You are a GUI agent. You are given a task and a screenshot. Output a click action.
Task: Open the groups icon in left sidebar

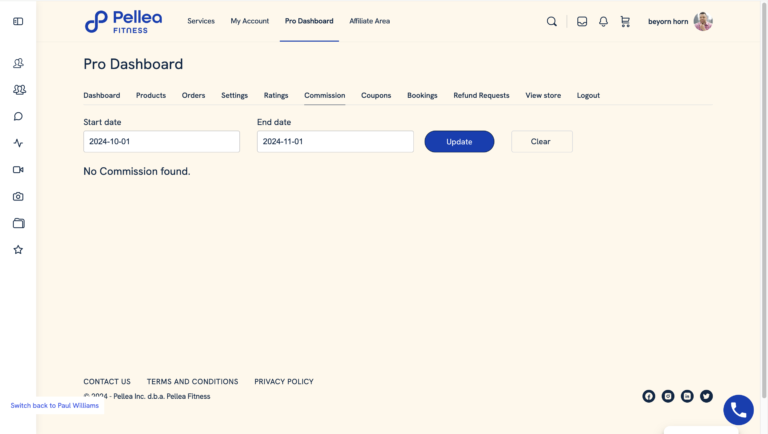[19, 90]
